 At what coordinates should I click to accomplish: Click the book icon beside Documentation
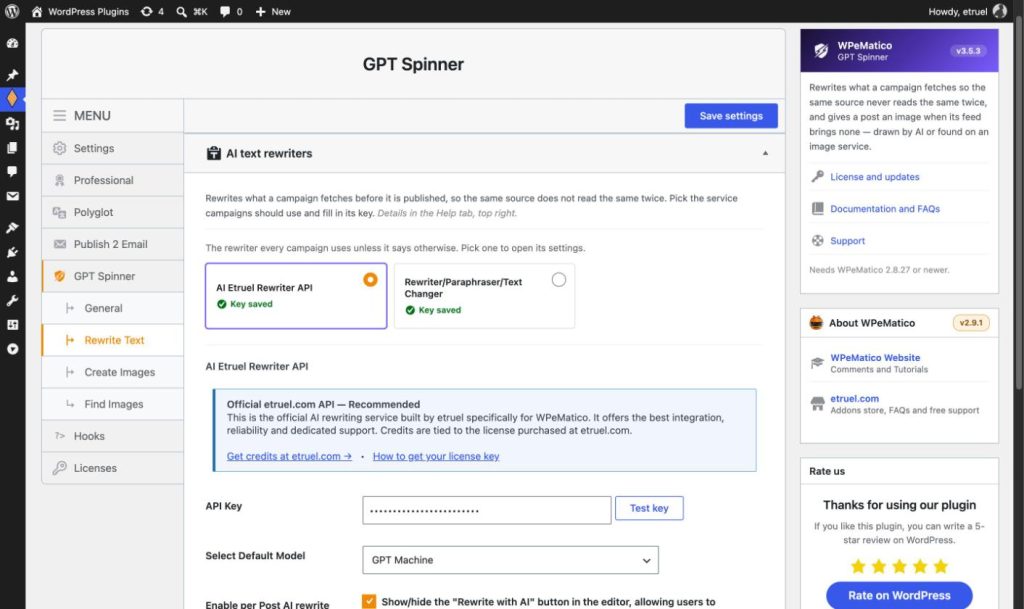click(817, 208)
